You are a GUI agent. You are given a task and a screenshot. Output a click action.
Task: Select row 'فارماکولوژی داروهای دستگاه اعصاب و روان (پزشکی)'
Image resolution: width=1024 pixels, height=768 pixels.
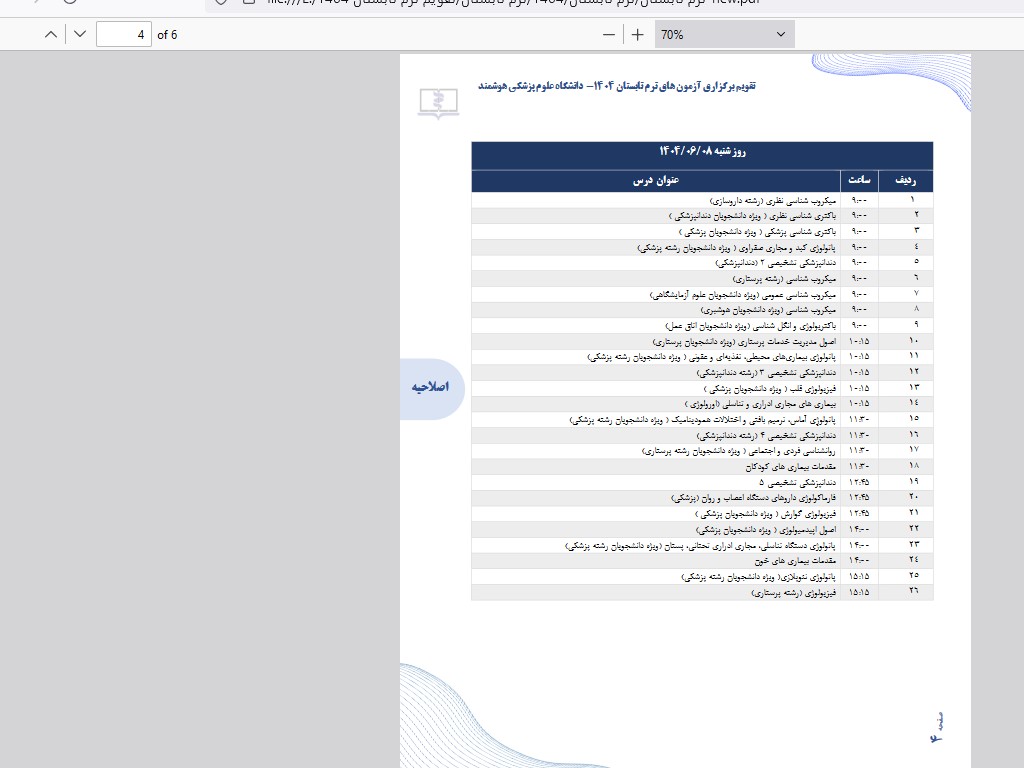pos(702,498)
